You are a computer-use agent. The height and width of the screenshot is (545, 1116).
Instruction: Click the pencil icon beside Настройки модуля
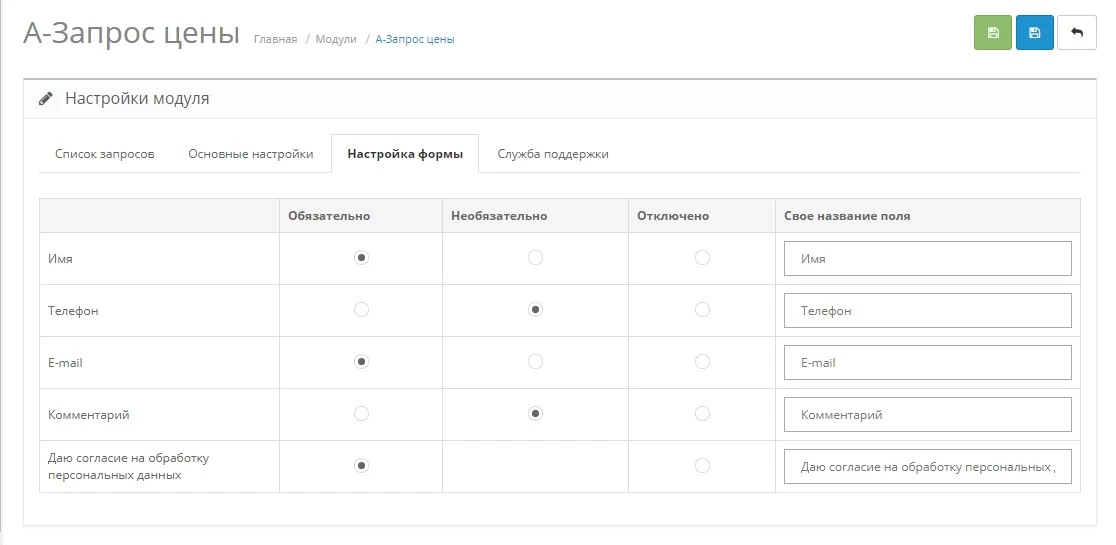click(46, 98)
